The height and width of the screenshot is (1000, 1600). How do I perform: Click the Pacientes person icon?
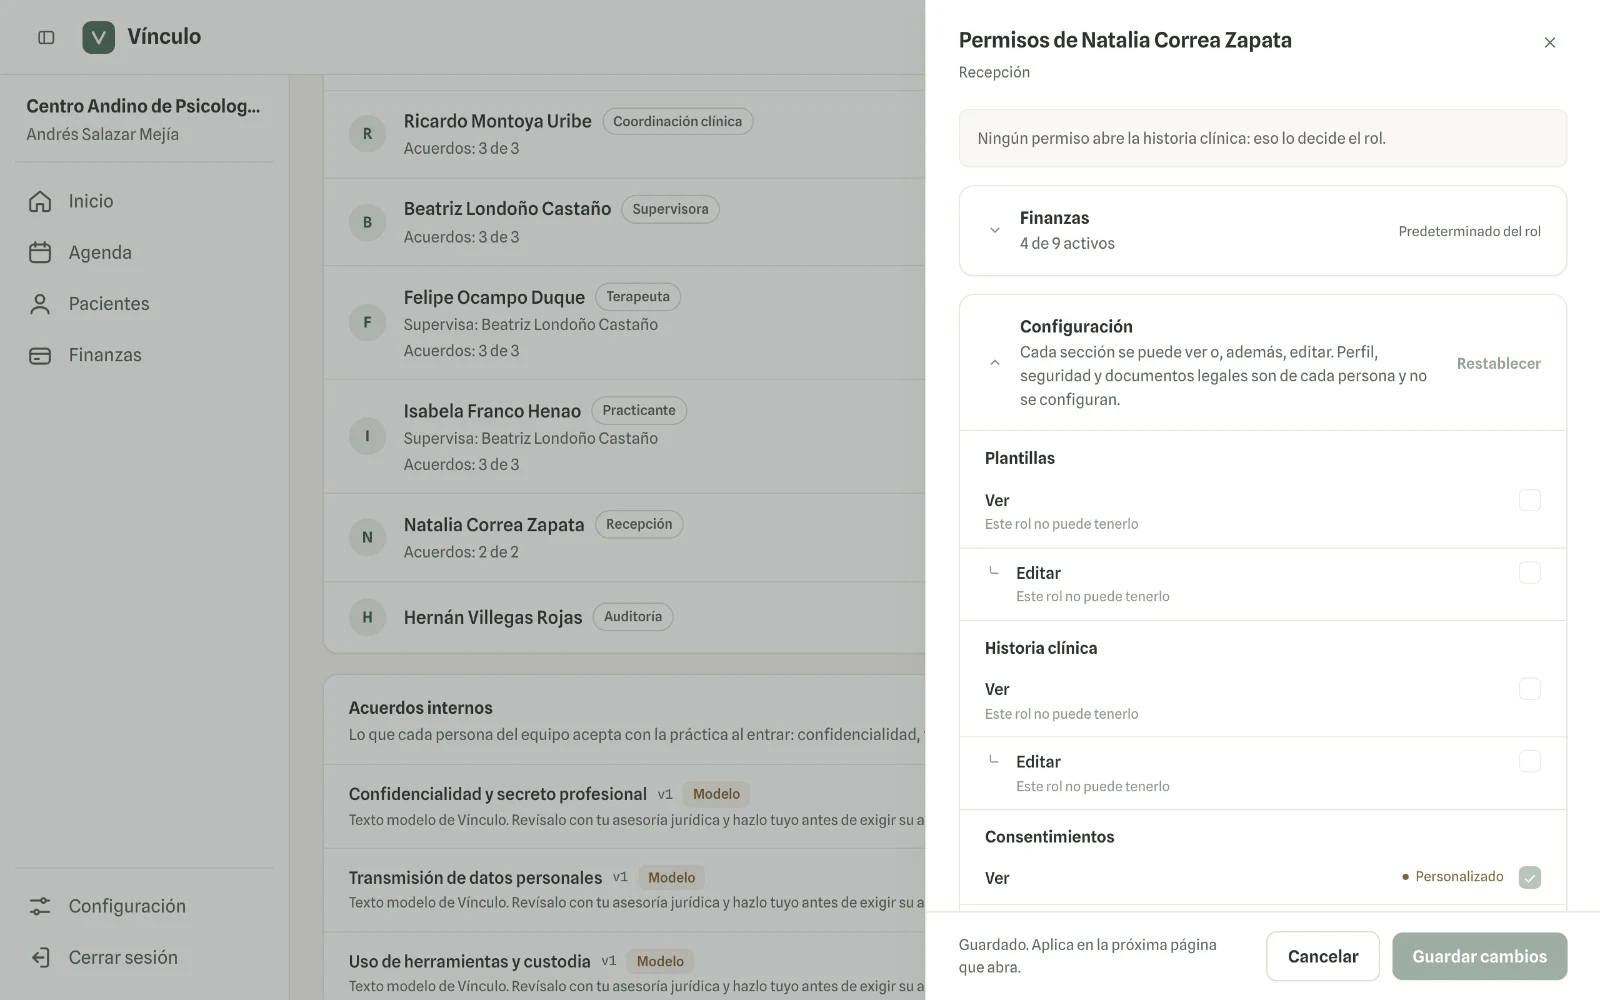tap(40, 304)
